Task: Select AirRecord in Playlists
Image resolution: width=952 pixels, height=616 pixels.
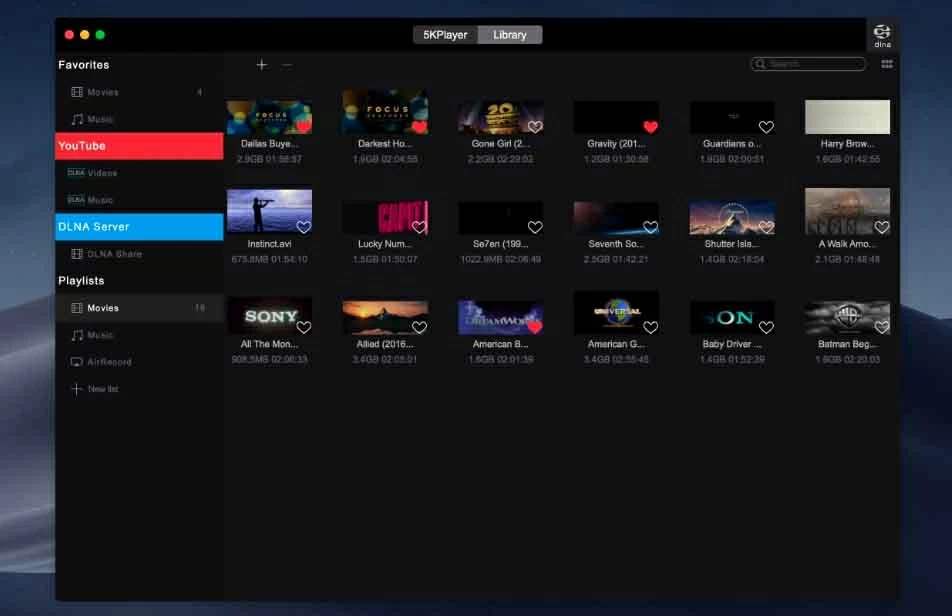Action: 109,362
